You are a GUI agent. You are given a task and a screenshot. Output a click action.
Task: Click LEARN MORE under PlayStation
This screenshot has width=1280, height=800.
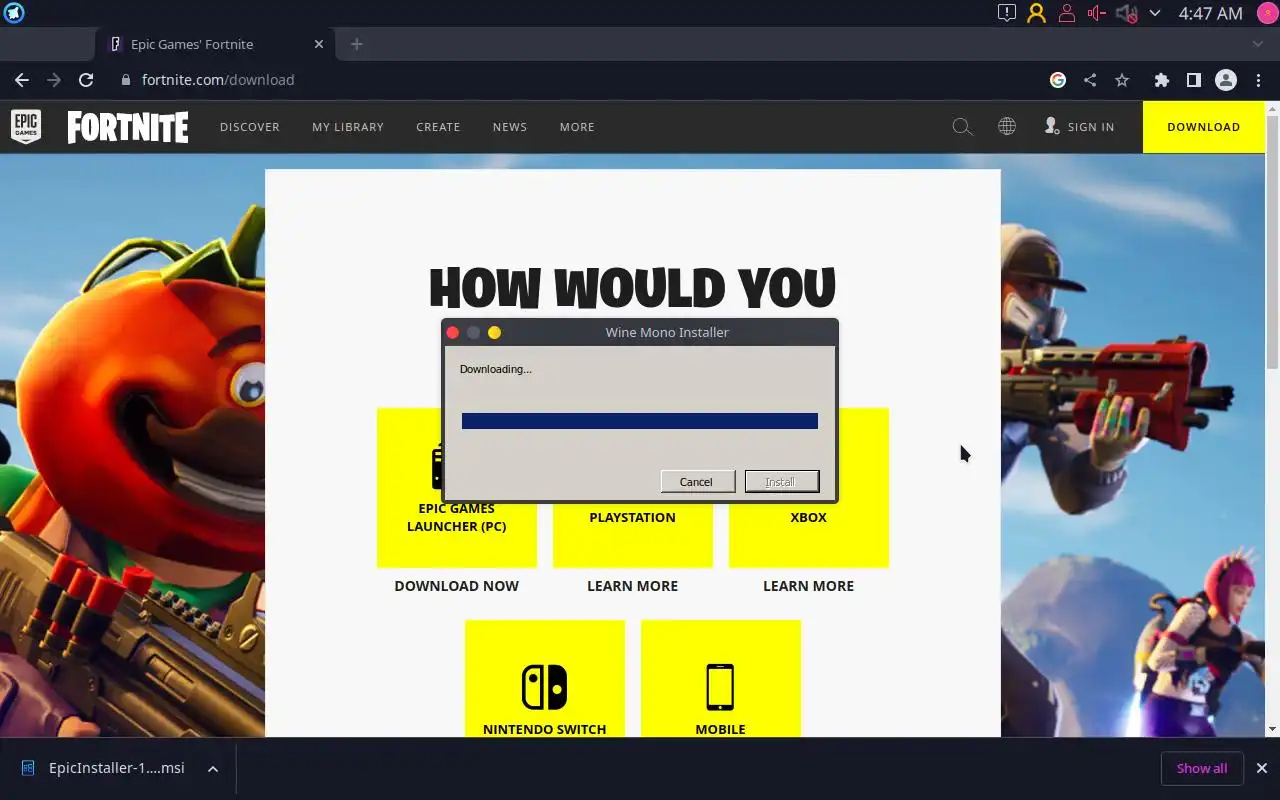tap(633, 586)
